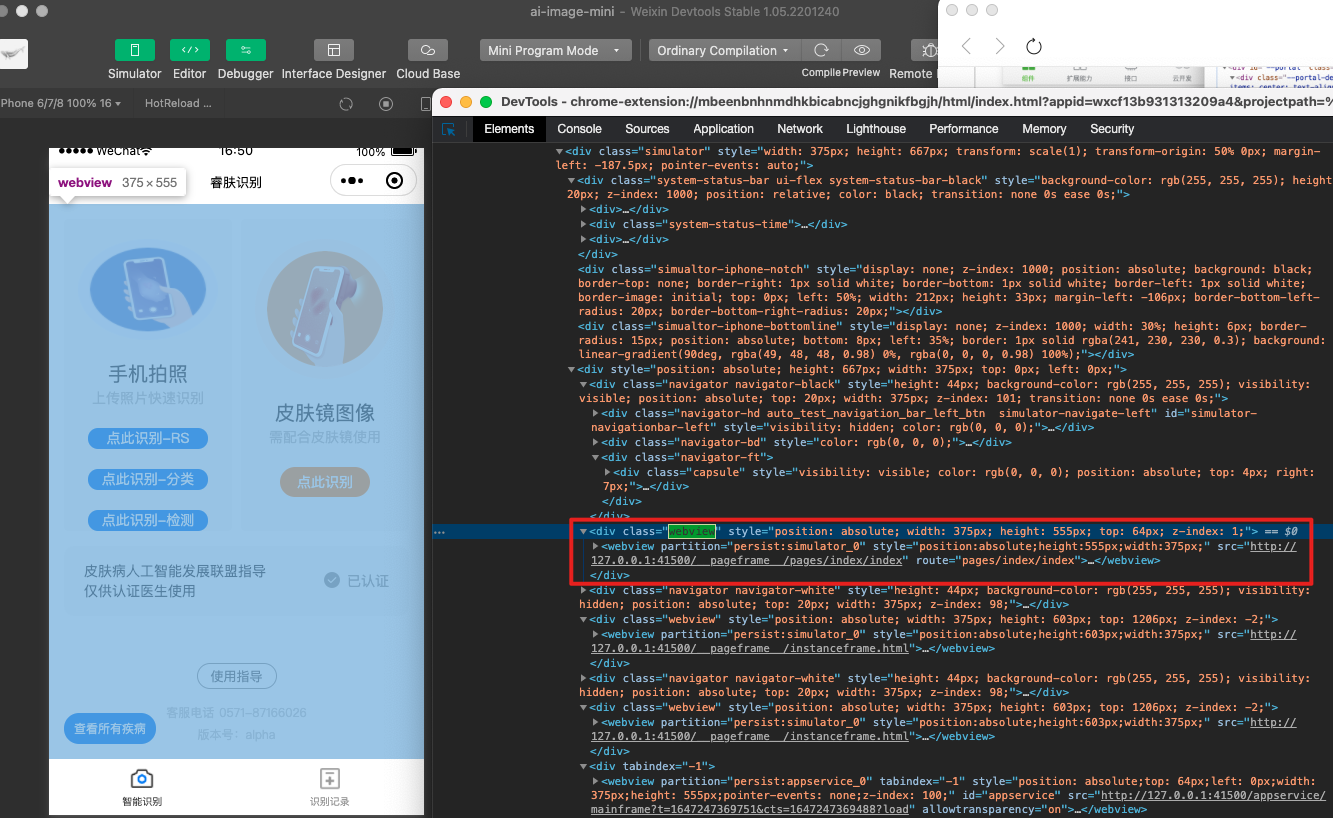Viewport: 1333px width, 818px height.
Task: Collapse the highlighted webview div node
Action: click(x=584, y=531)
